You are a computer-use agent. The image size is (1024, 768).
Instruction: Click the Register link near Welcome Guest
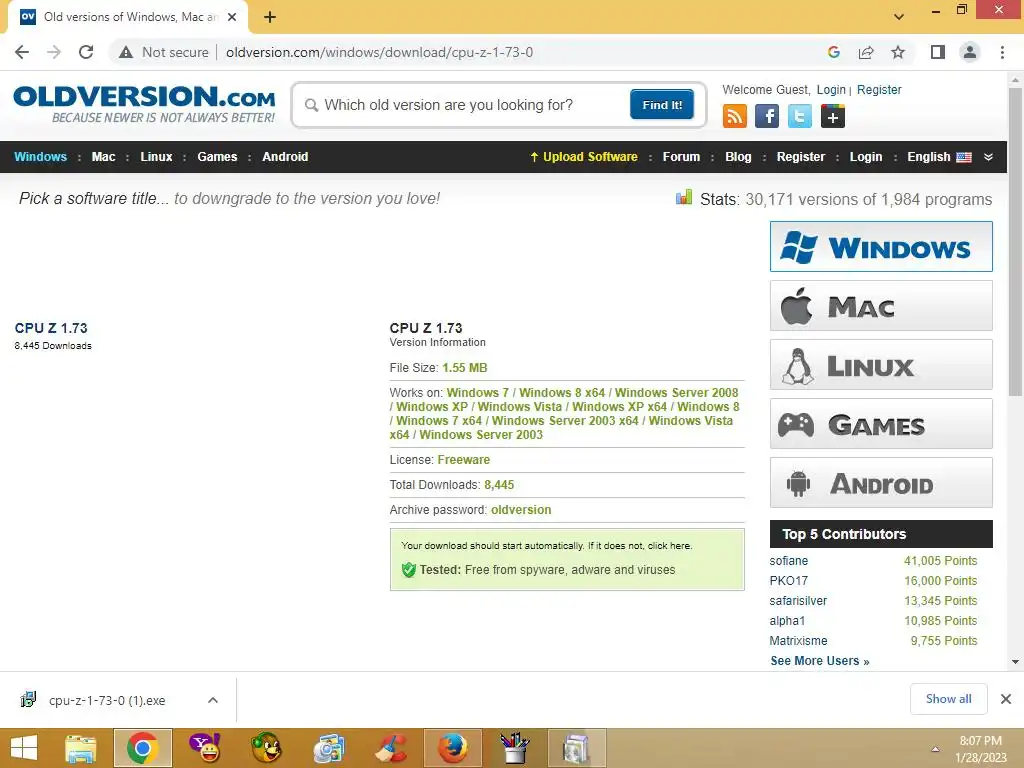[879, 90]
